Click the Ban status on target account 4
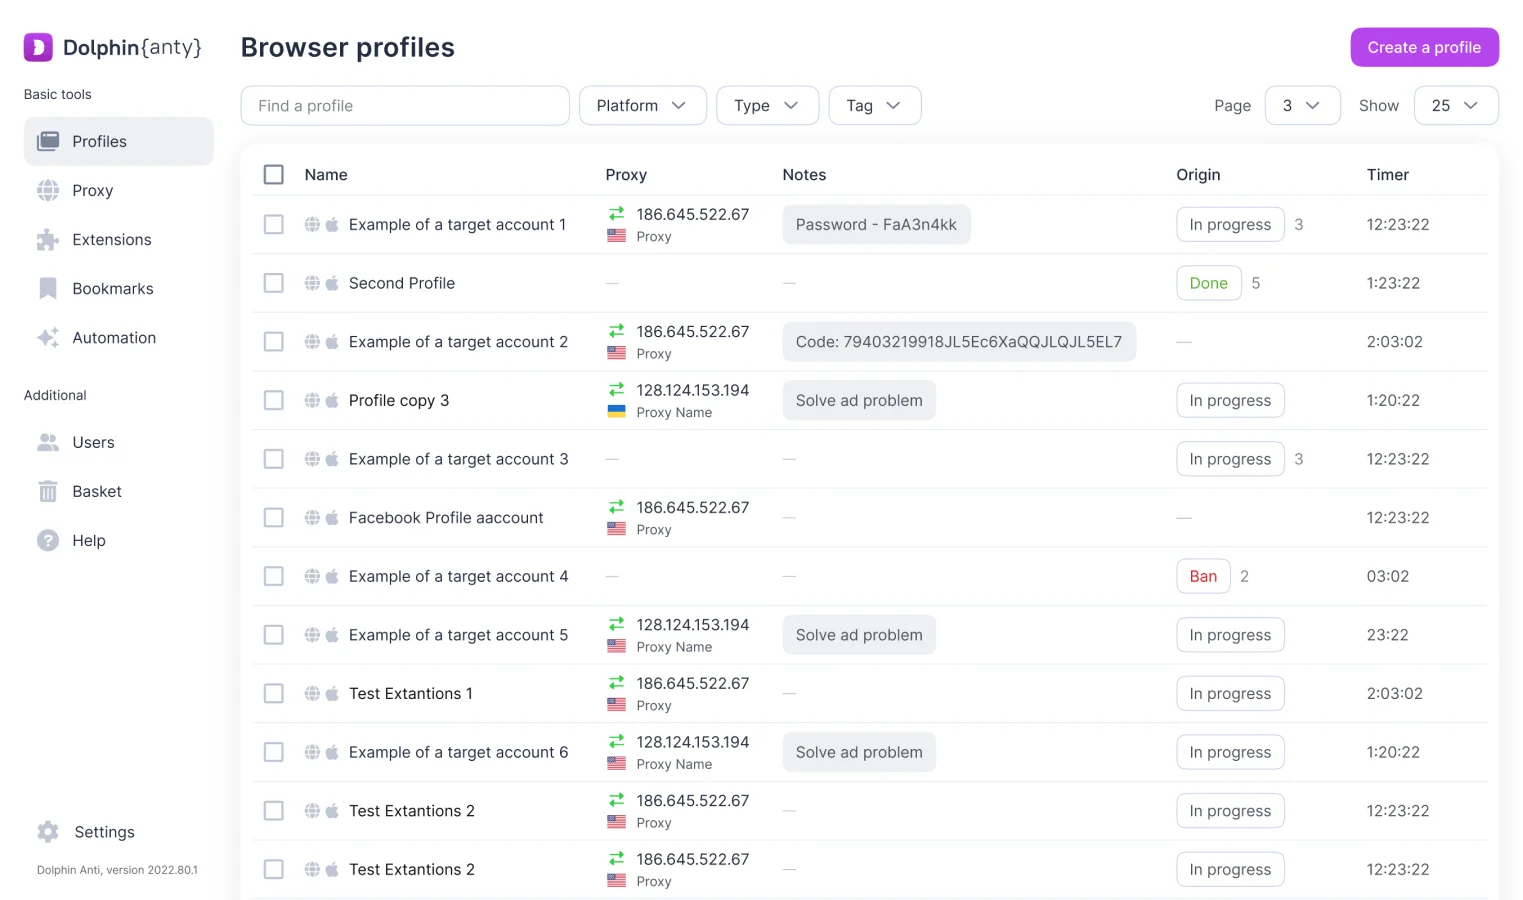This screenshot has width=1523, height=900. click(1203, 577)
